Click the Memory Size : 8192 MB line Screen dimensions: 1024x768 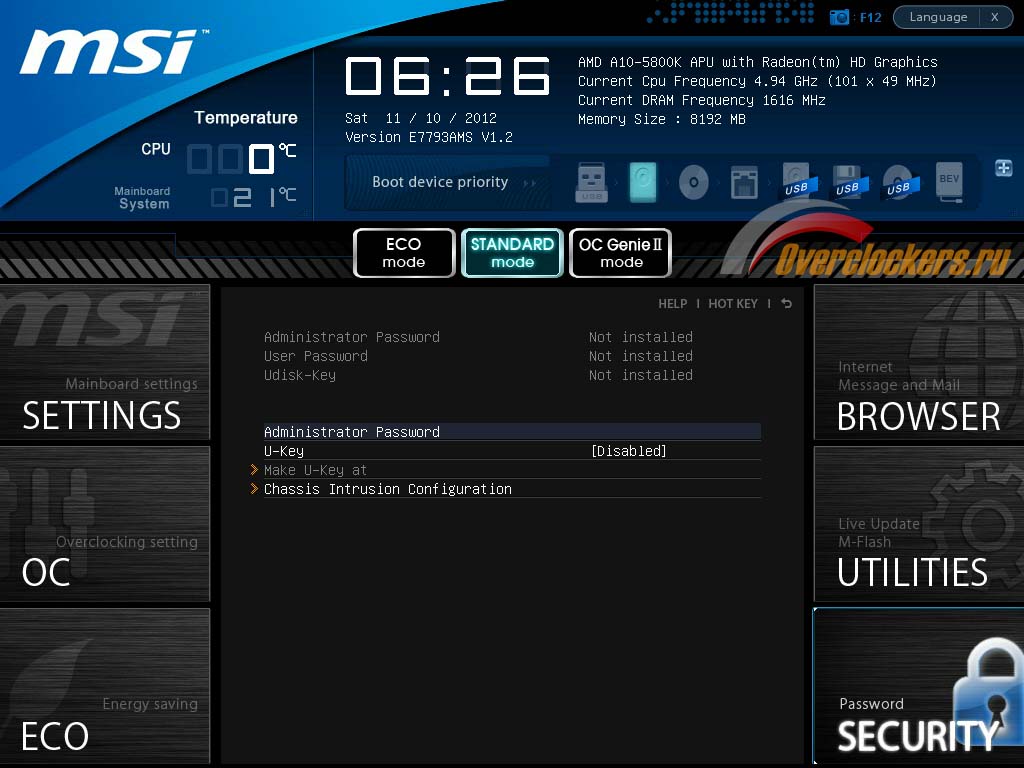(x=662, y=119)
